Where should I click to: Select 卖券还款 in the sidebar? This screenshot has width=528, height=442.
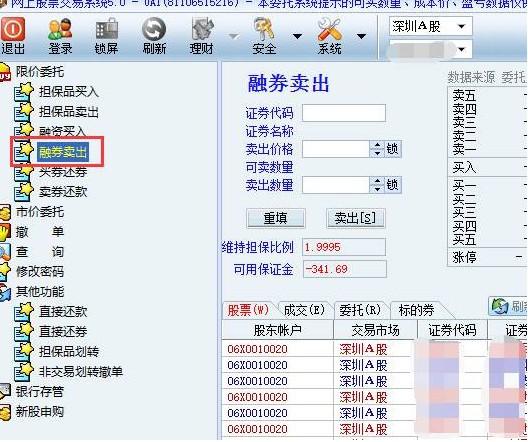point(63,192)
